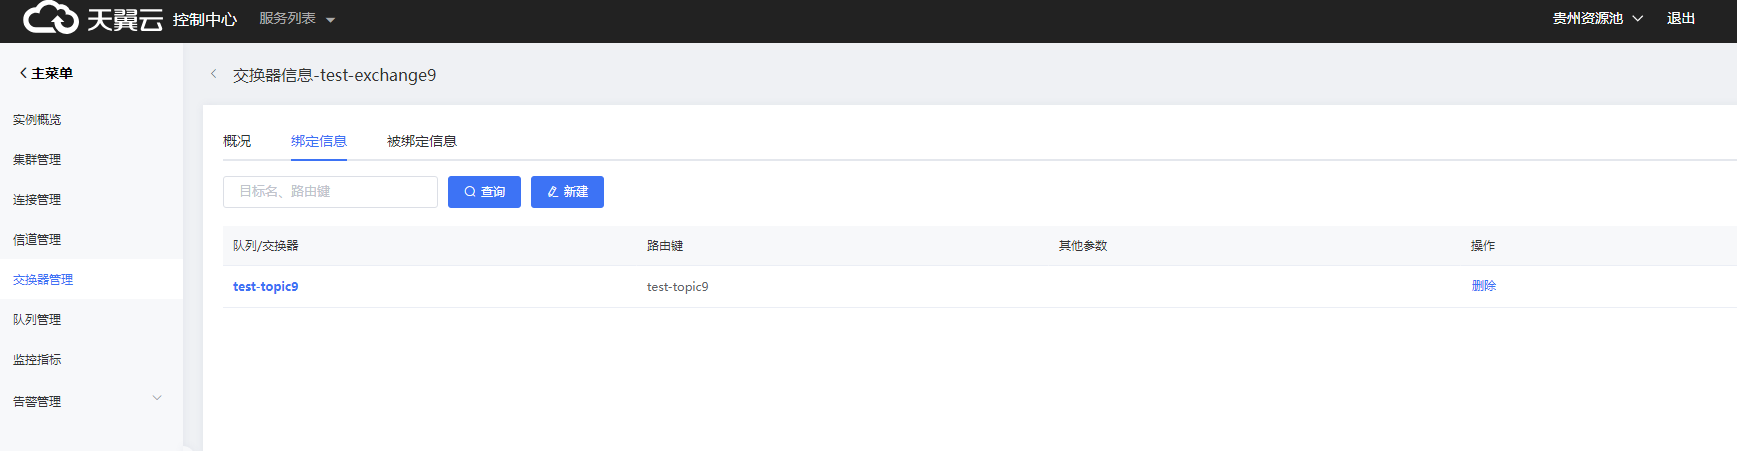Go back using arrow beside 交换器信息 title

tap(213, 74)
